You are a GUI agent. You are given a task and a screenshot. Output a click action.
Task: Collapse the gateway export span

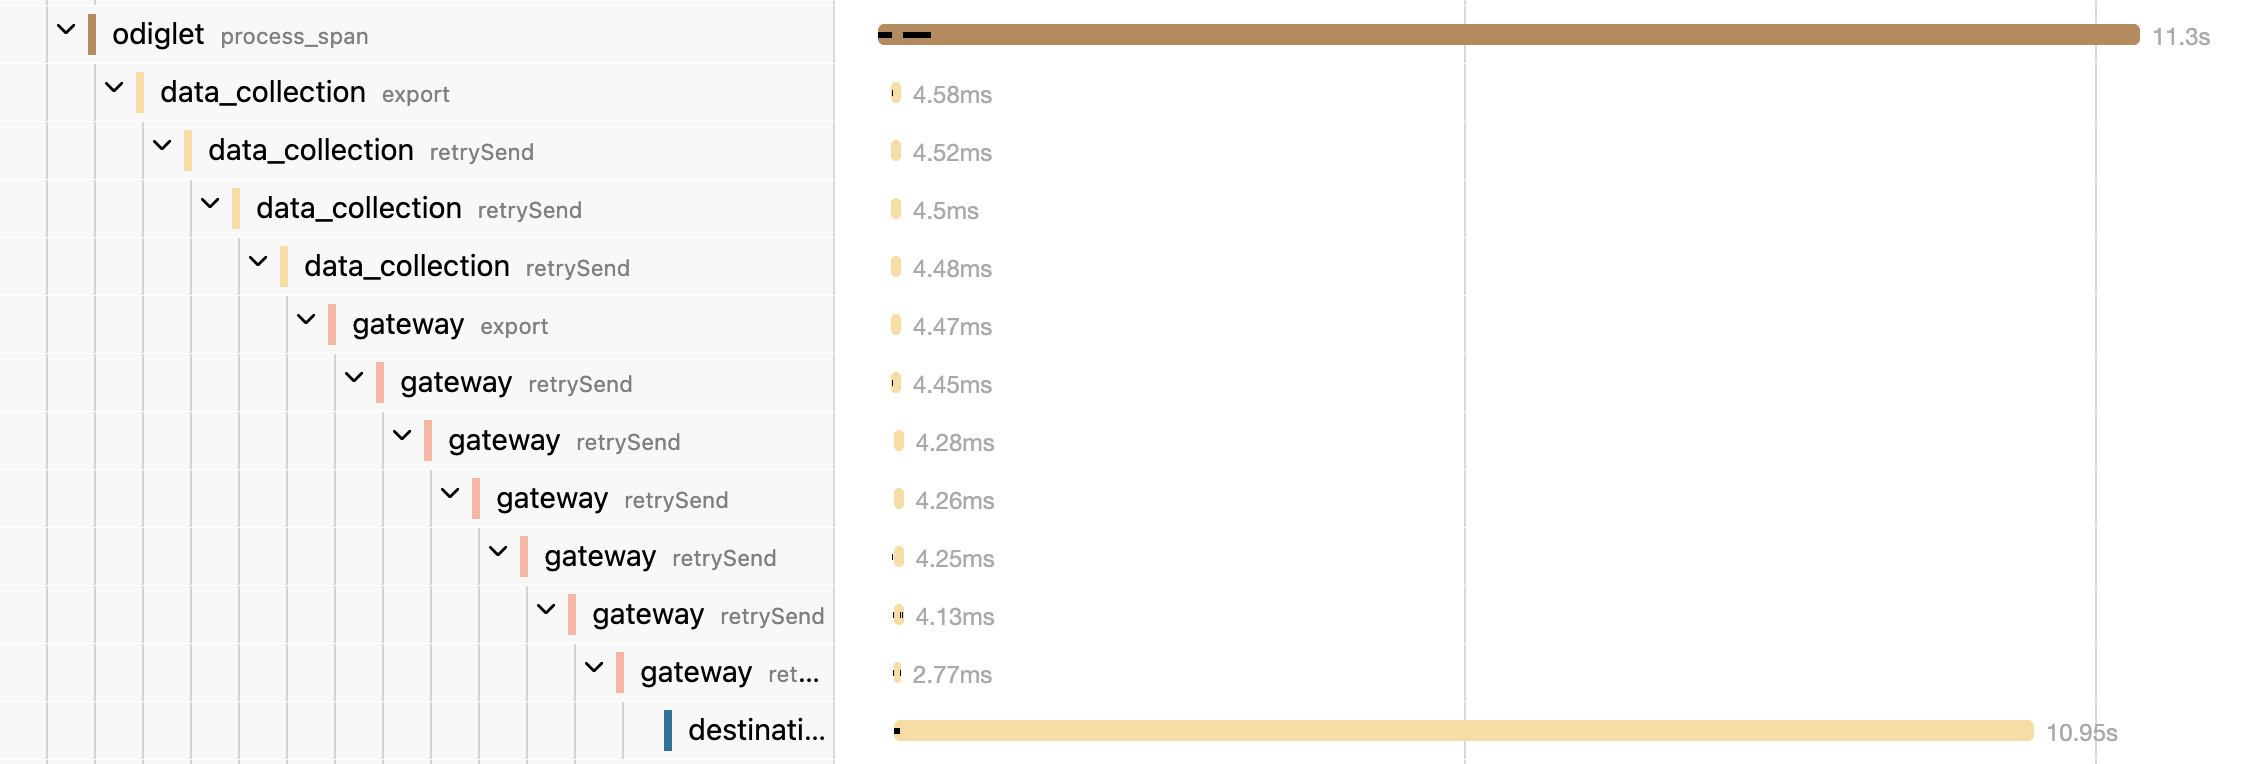click(306, 320)
